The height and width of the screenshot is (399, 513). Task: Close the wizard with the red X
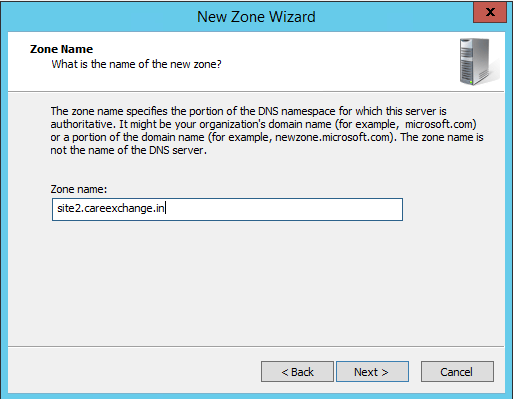click(x=490, y=12)
